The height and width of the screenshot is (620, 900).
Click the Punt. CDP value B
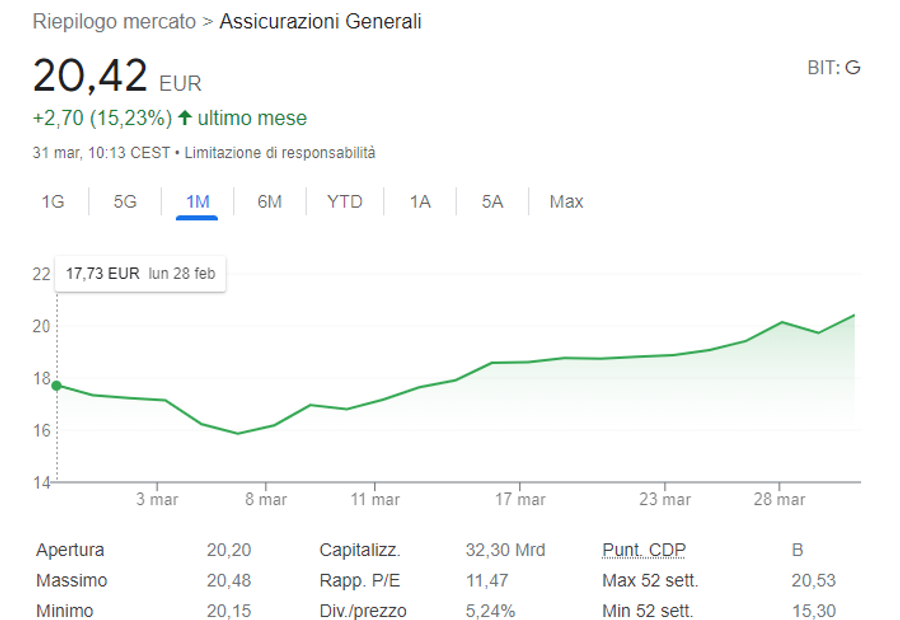[x=797, y=550]
